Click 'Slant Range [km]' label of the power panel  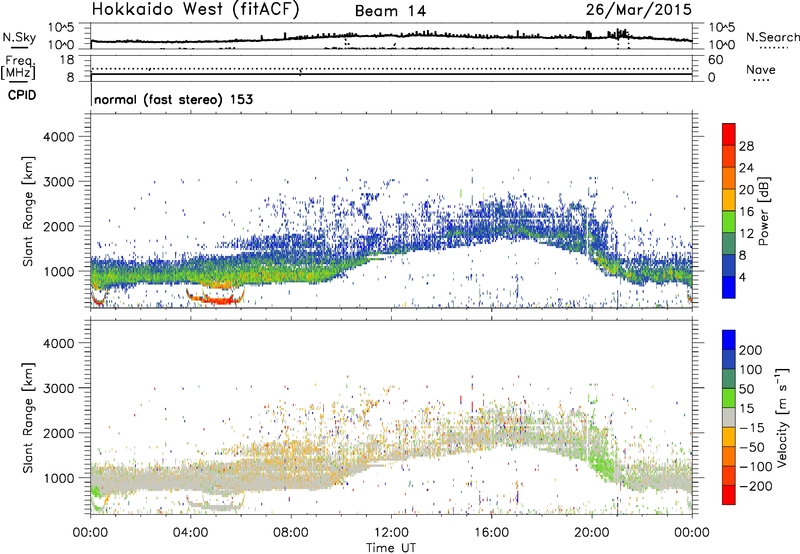point(29,211)
